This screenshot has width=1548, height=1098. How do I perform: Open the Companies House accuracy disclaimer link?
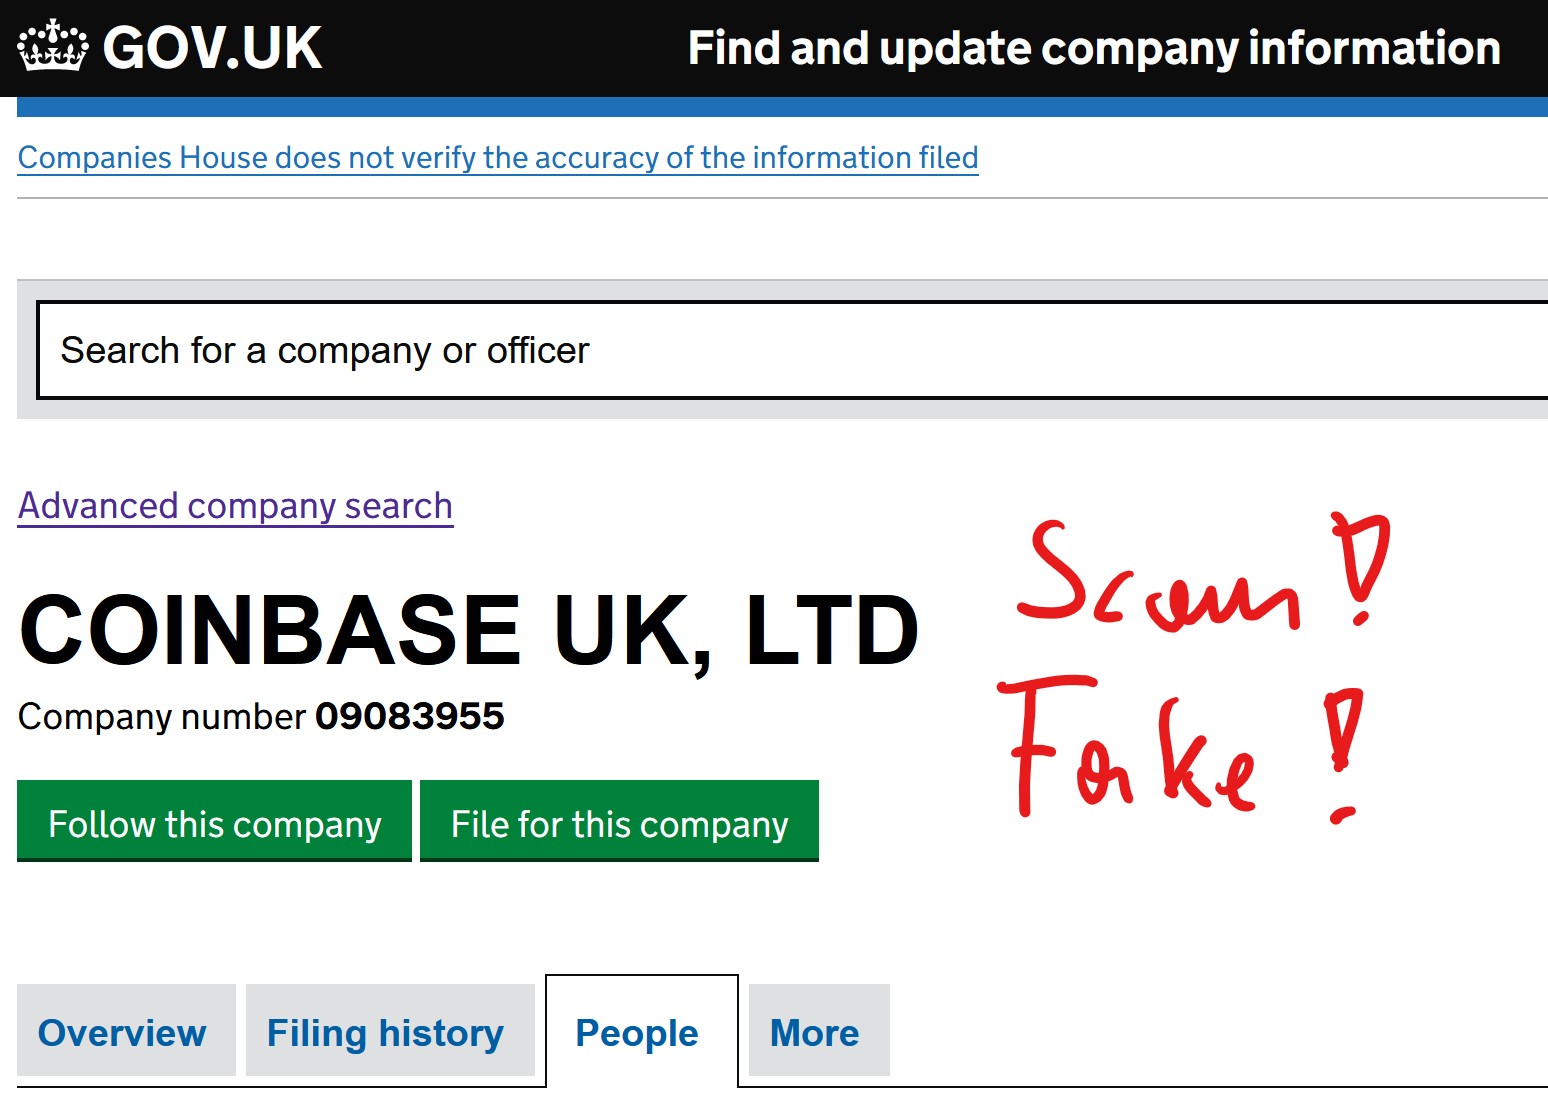498,158
